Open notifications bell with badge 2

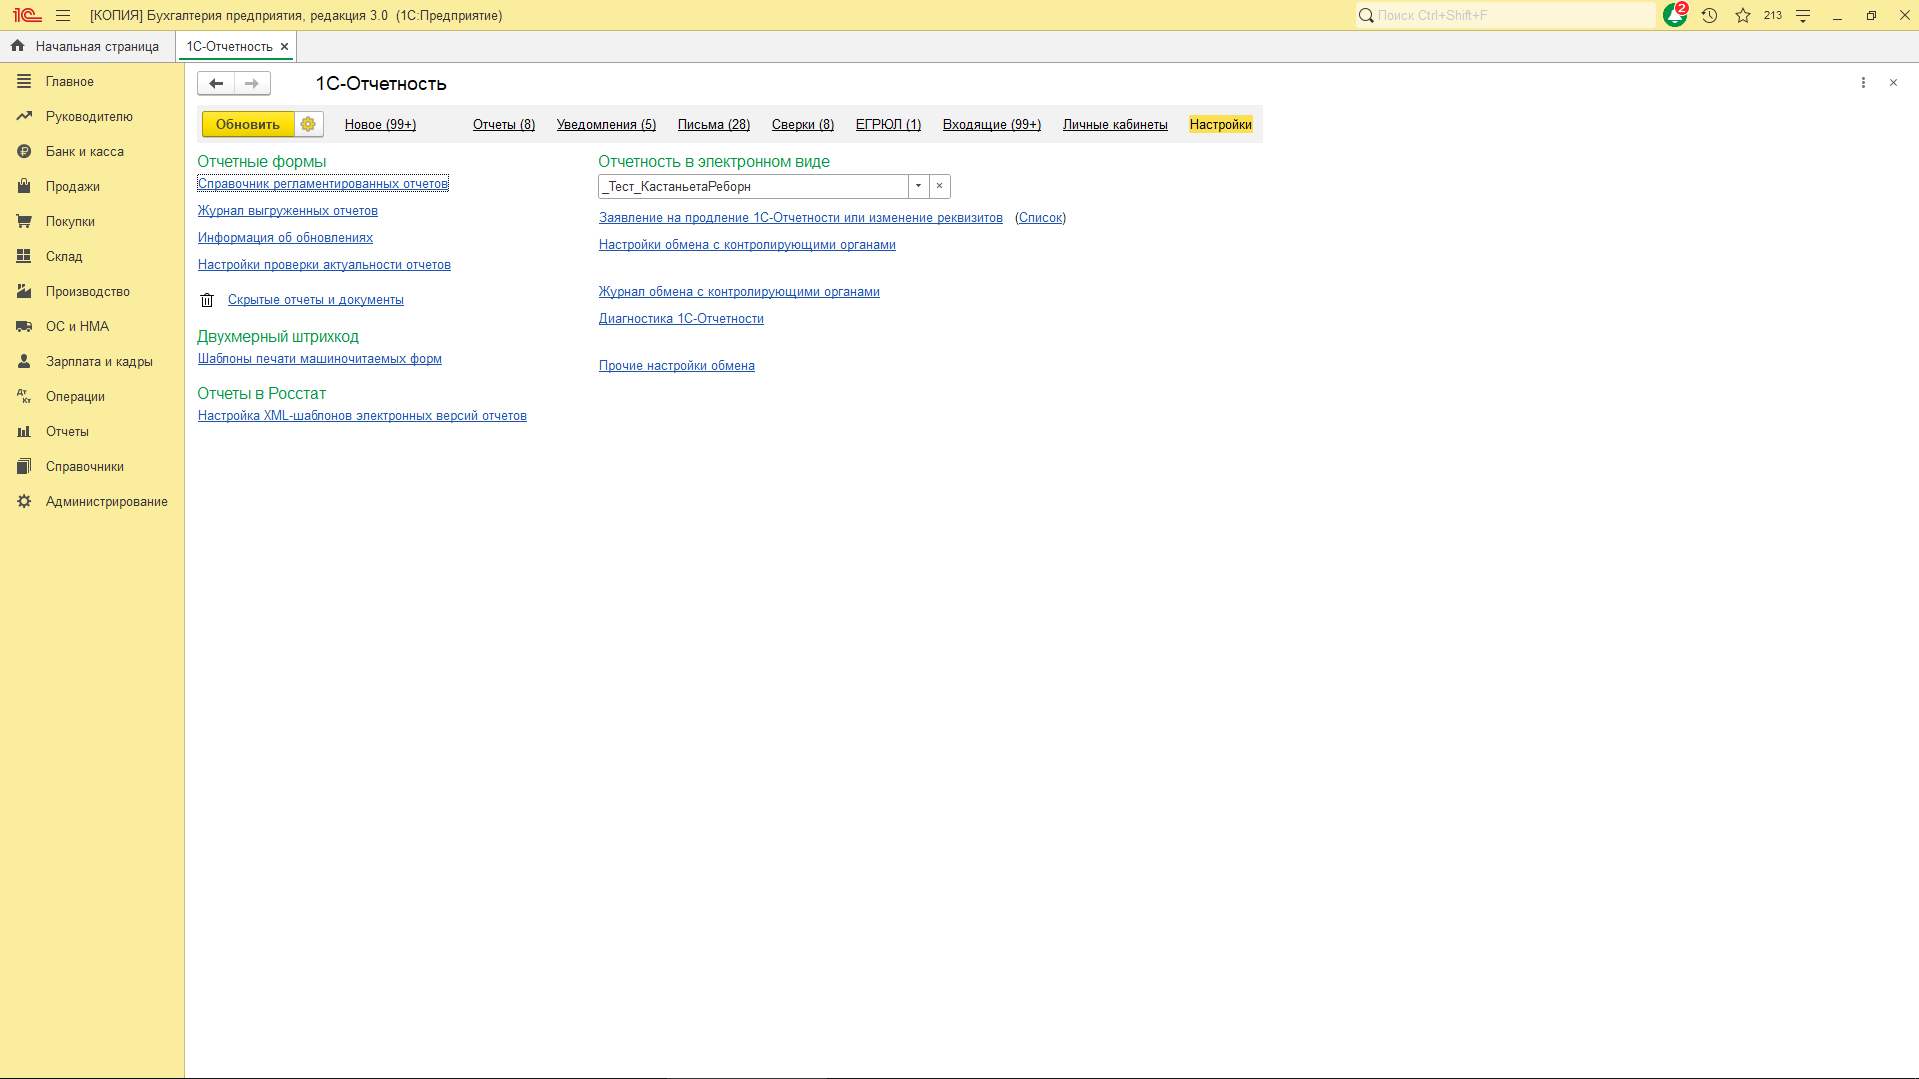coord(1675,15)
